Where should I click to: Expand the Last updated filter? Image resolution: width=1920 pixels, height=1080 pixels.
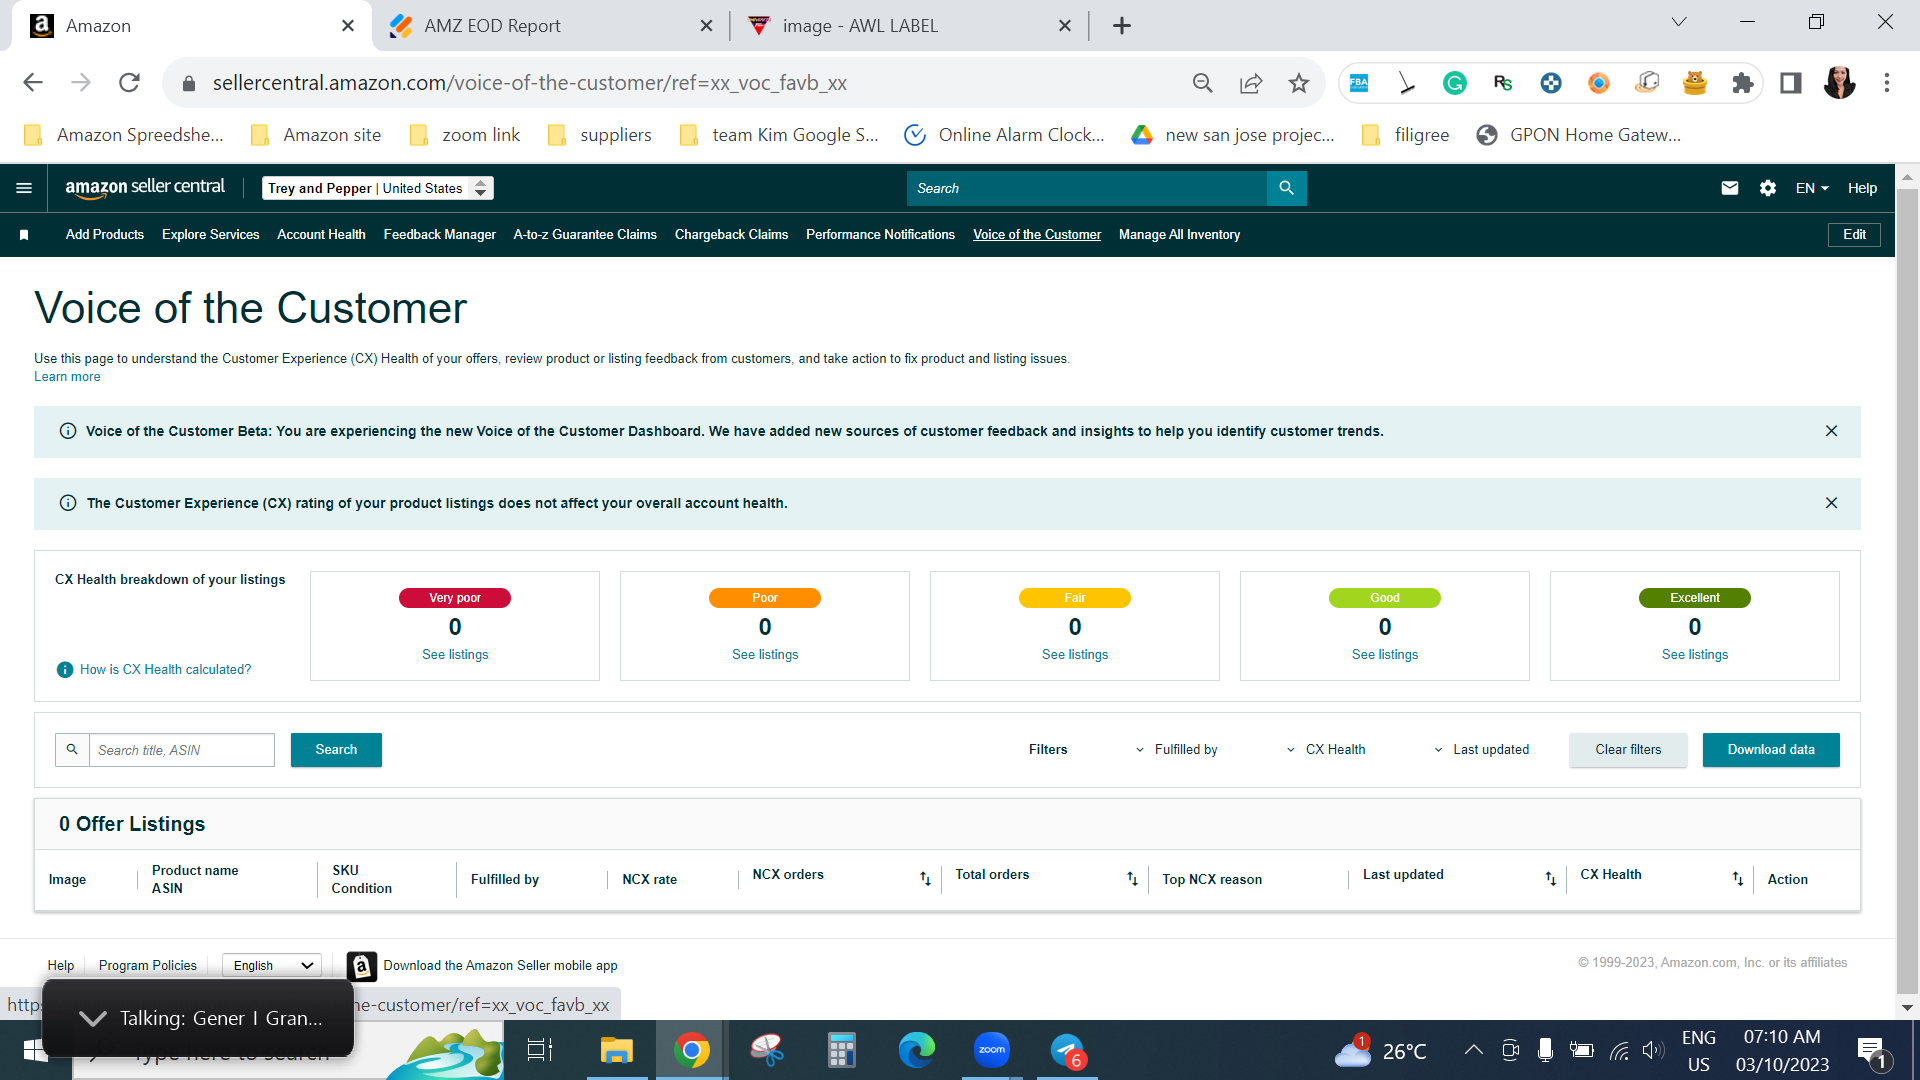1481,750
